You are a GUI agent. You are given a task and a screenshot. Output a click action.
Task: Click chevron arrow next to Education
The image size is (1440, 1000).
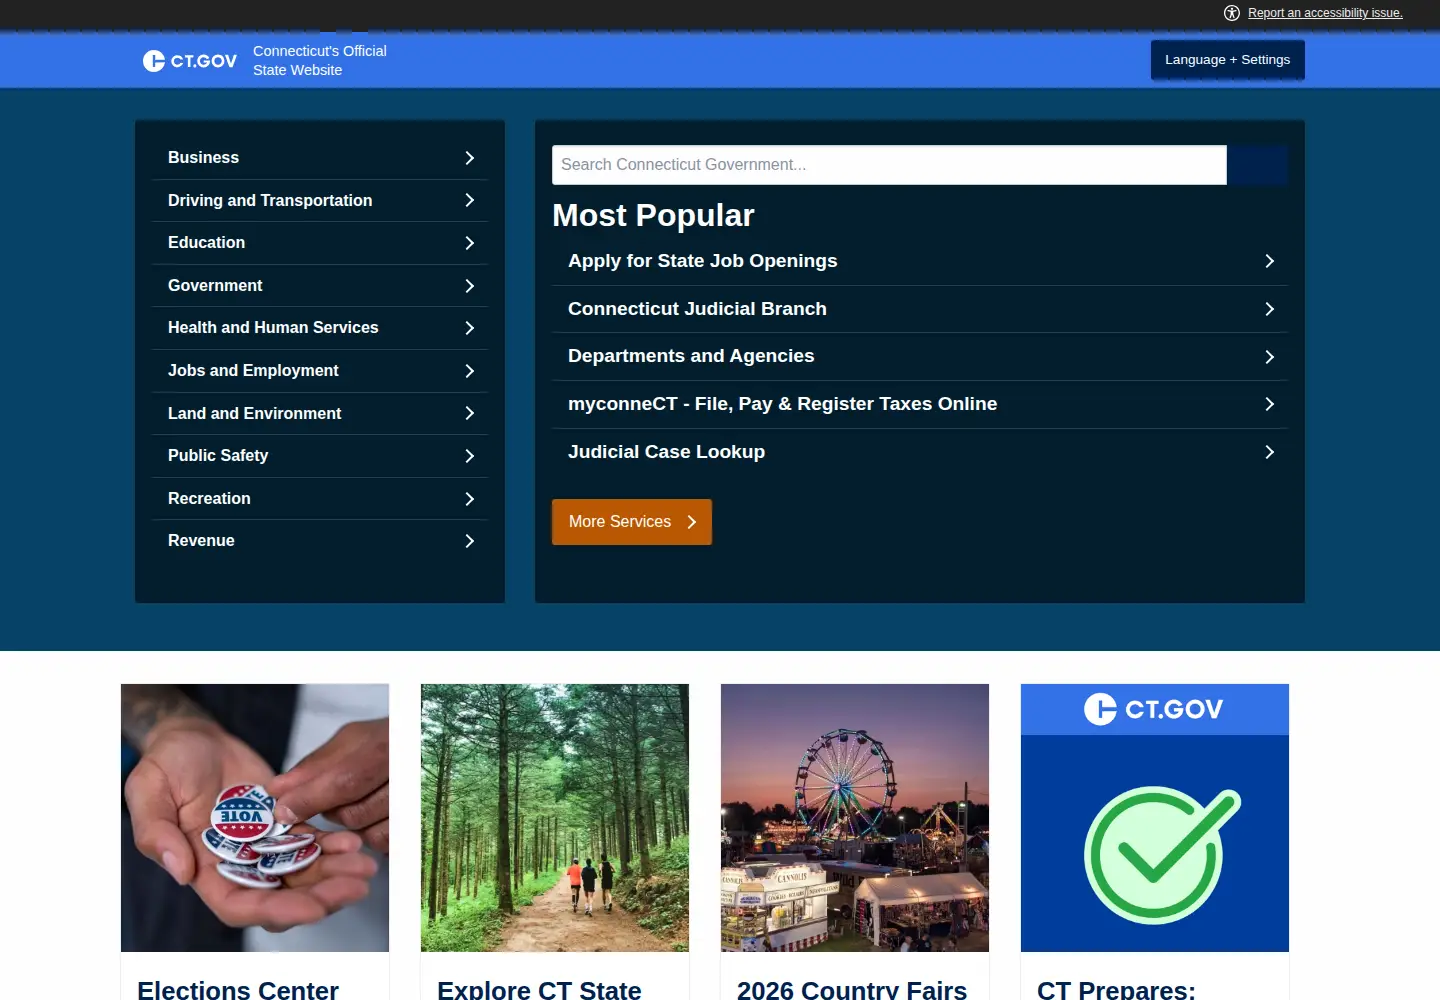pos(469,243)
